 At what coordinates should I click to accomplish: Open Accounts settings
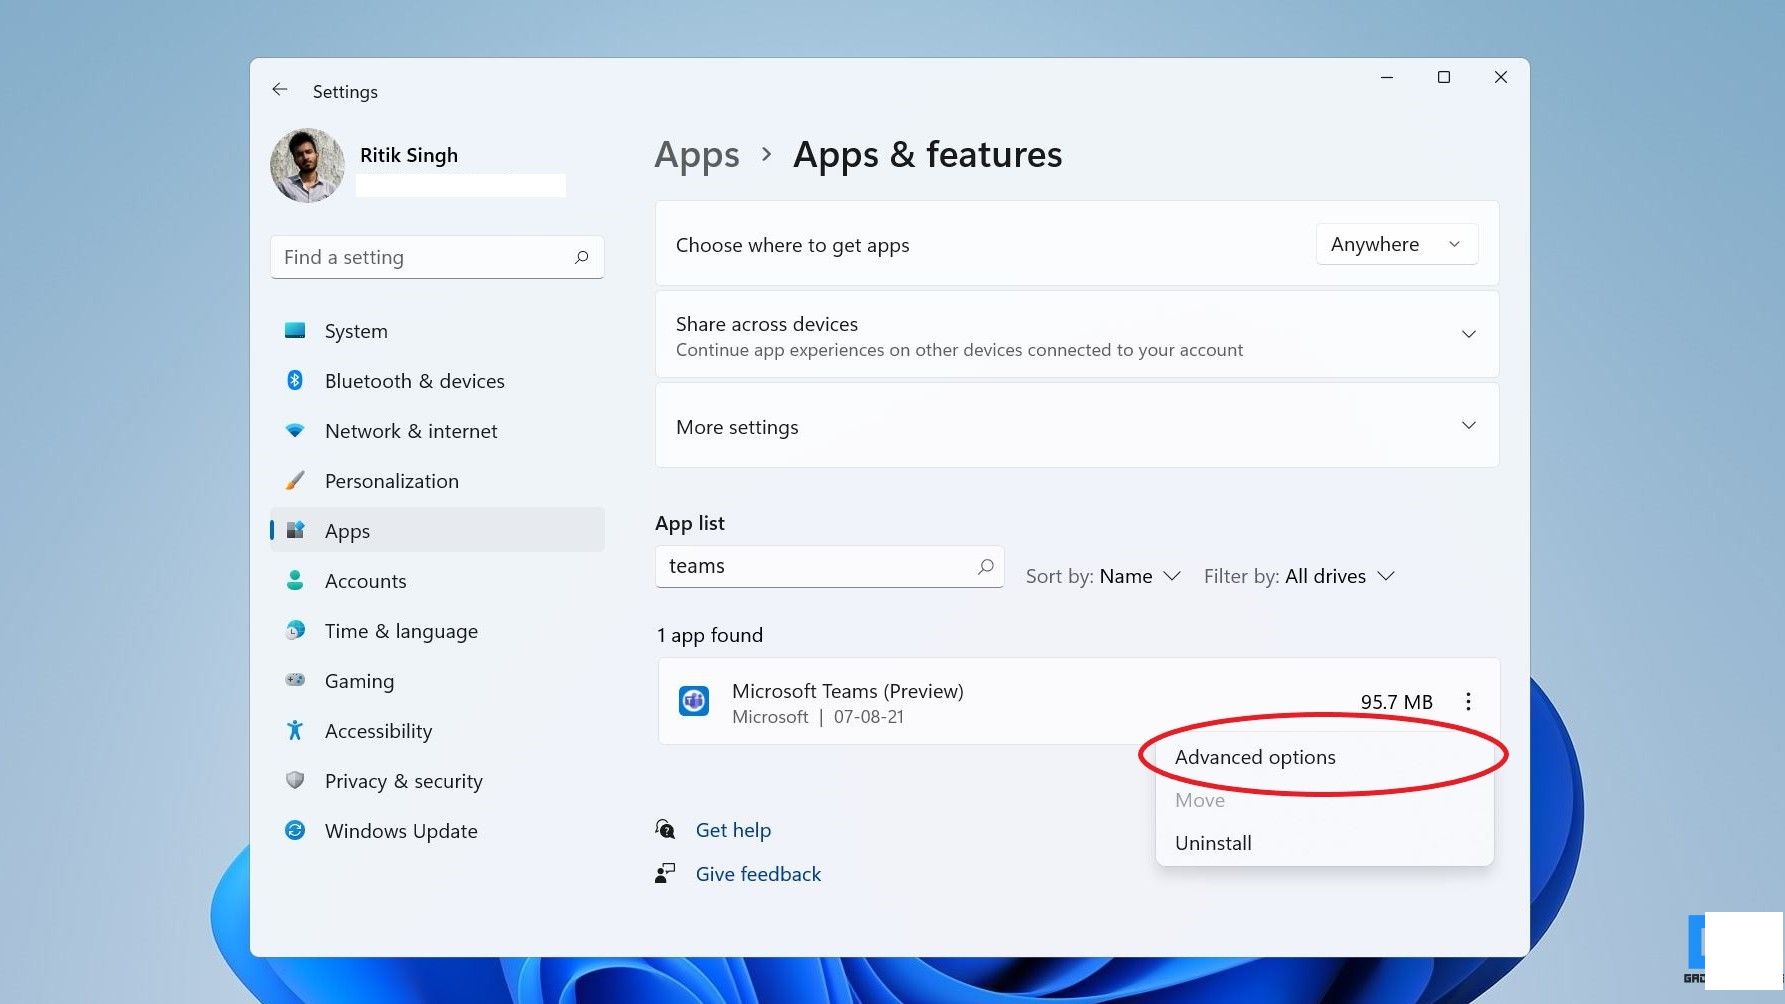(437, 581)
